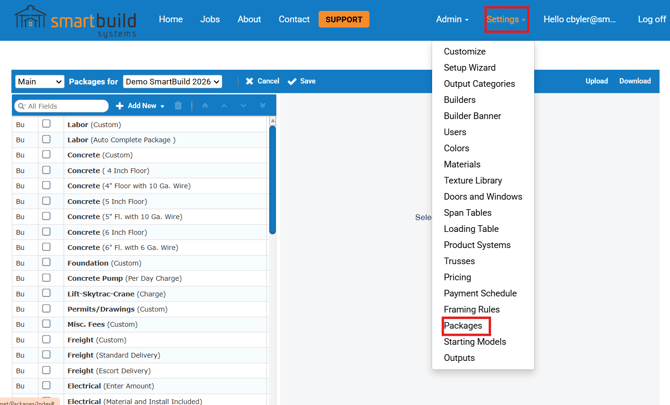Enable checkbox for Freight (Standard Delivery)
670x405 pixels.
click(46, 355)
